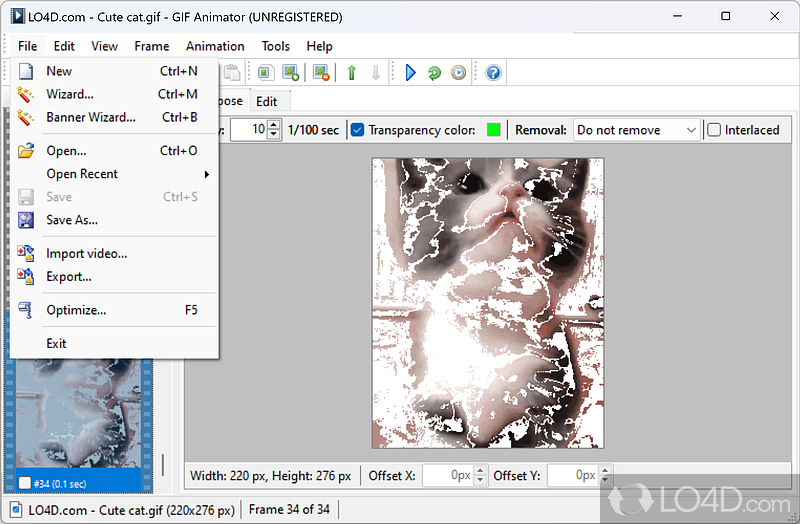
Task: Open the Animation menu in menu bar
Action: pyautogui.click(x=215, y=46)
